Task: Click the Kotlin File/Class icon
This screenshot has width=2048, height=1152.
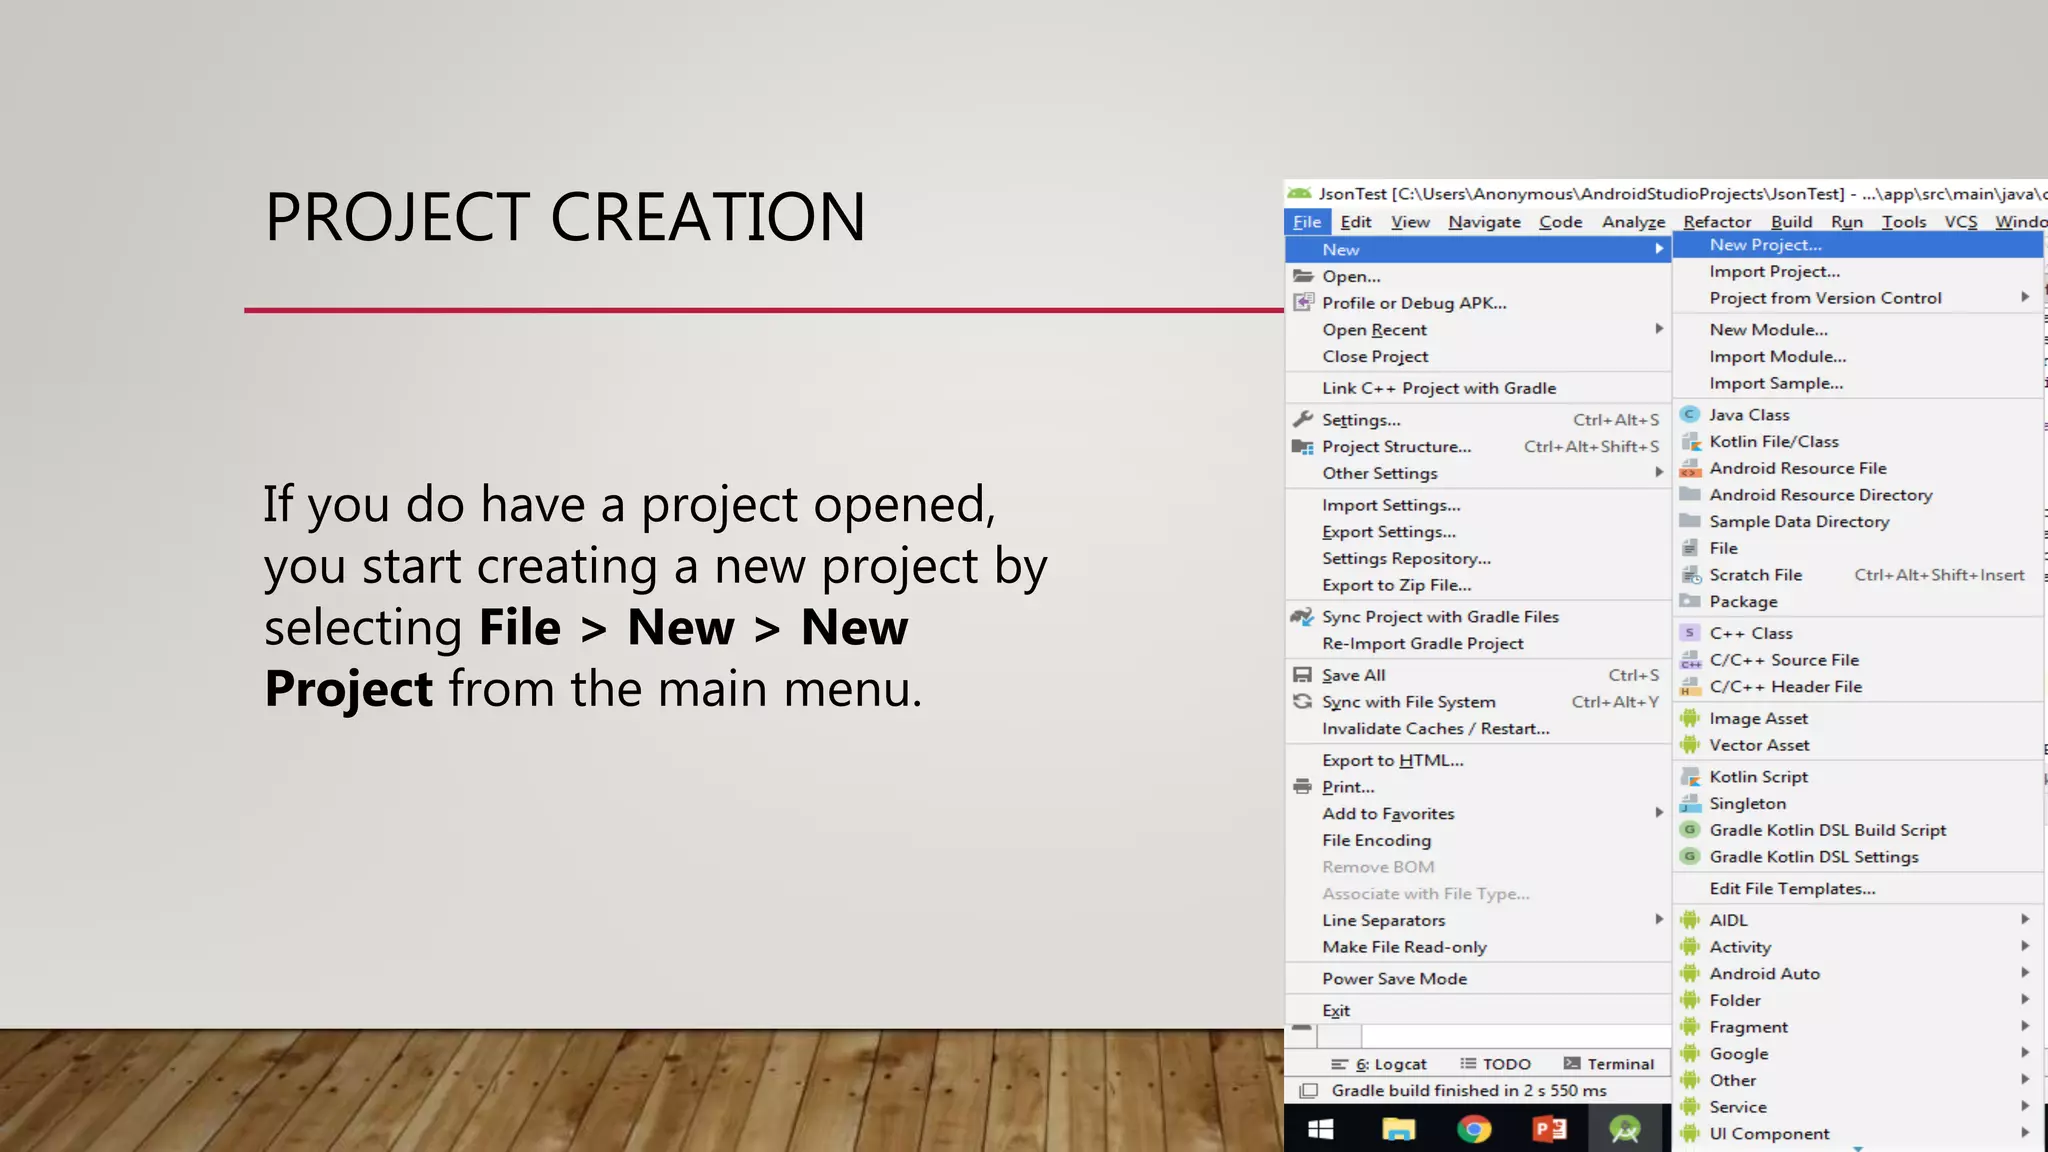Action: pos(1690,441)
